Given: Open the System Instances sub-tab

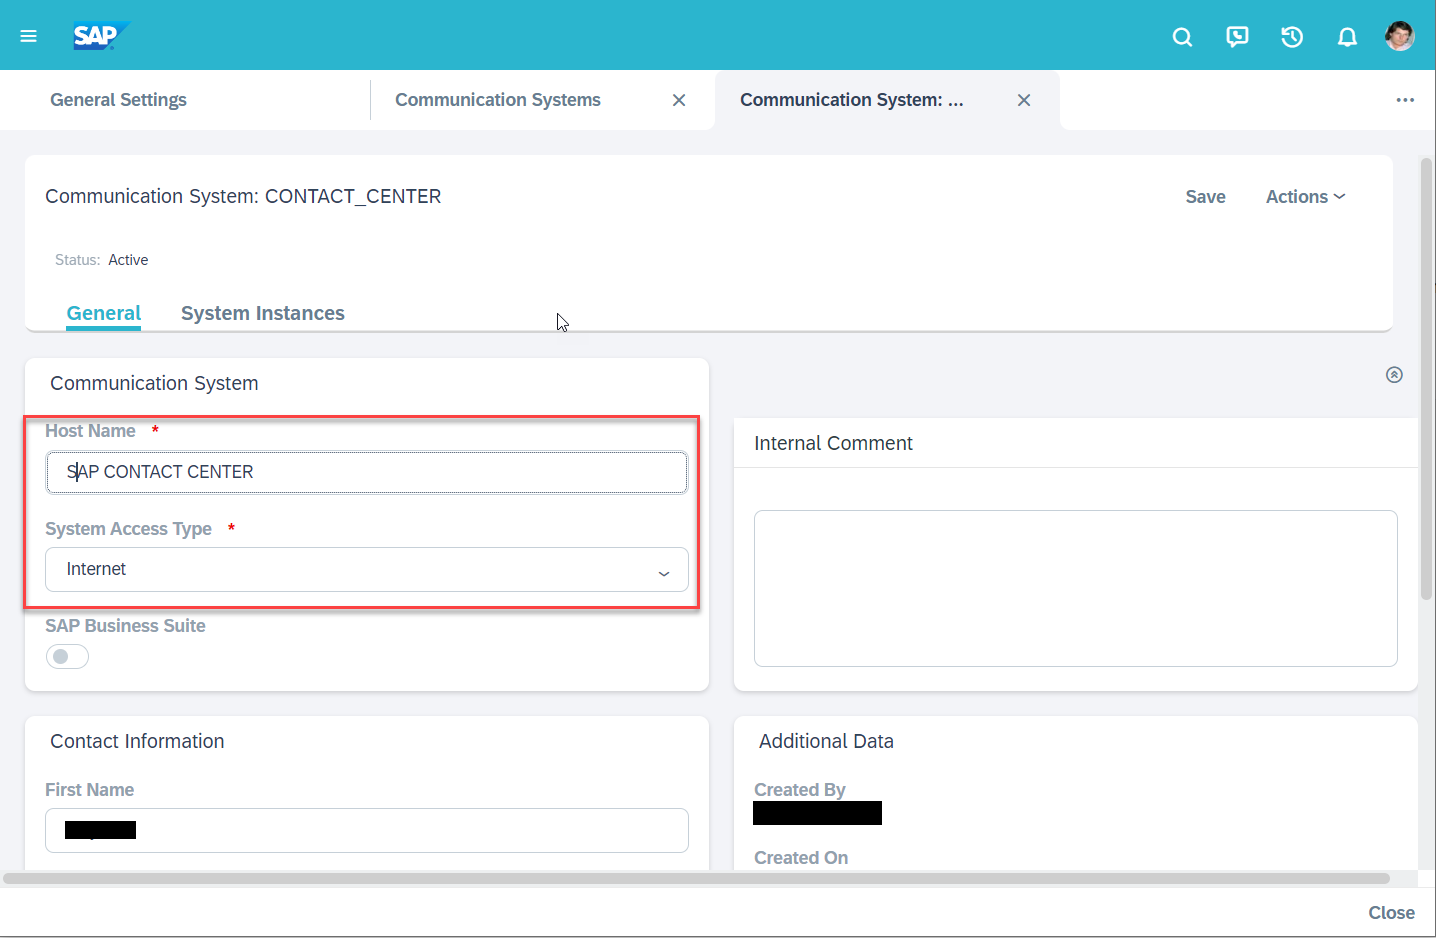Looking at the screenshot, I should (263, 313).
